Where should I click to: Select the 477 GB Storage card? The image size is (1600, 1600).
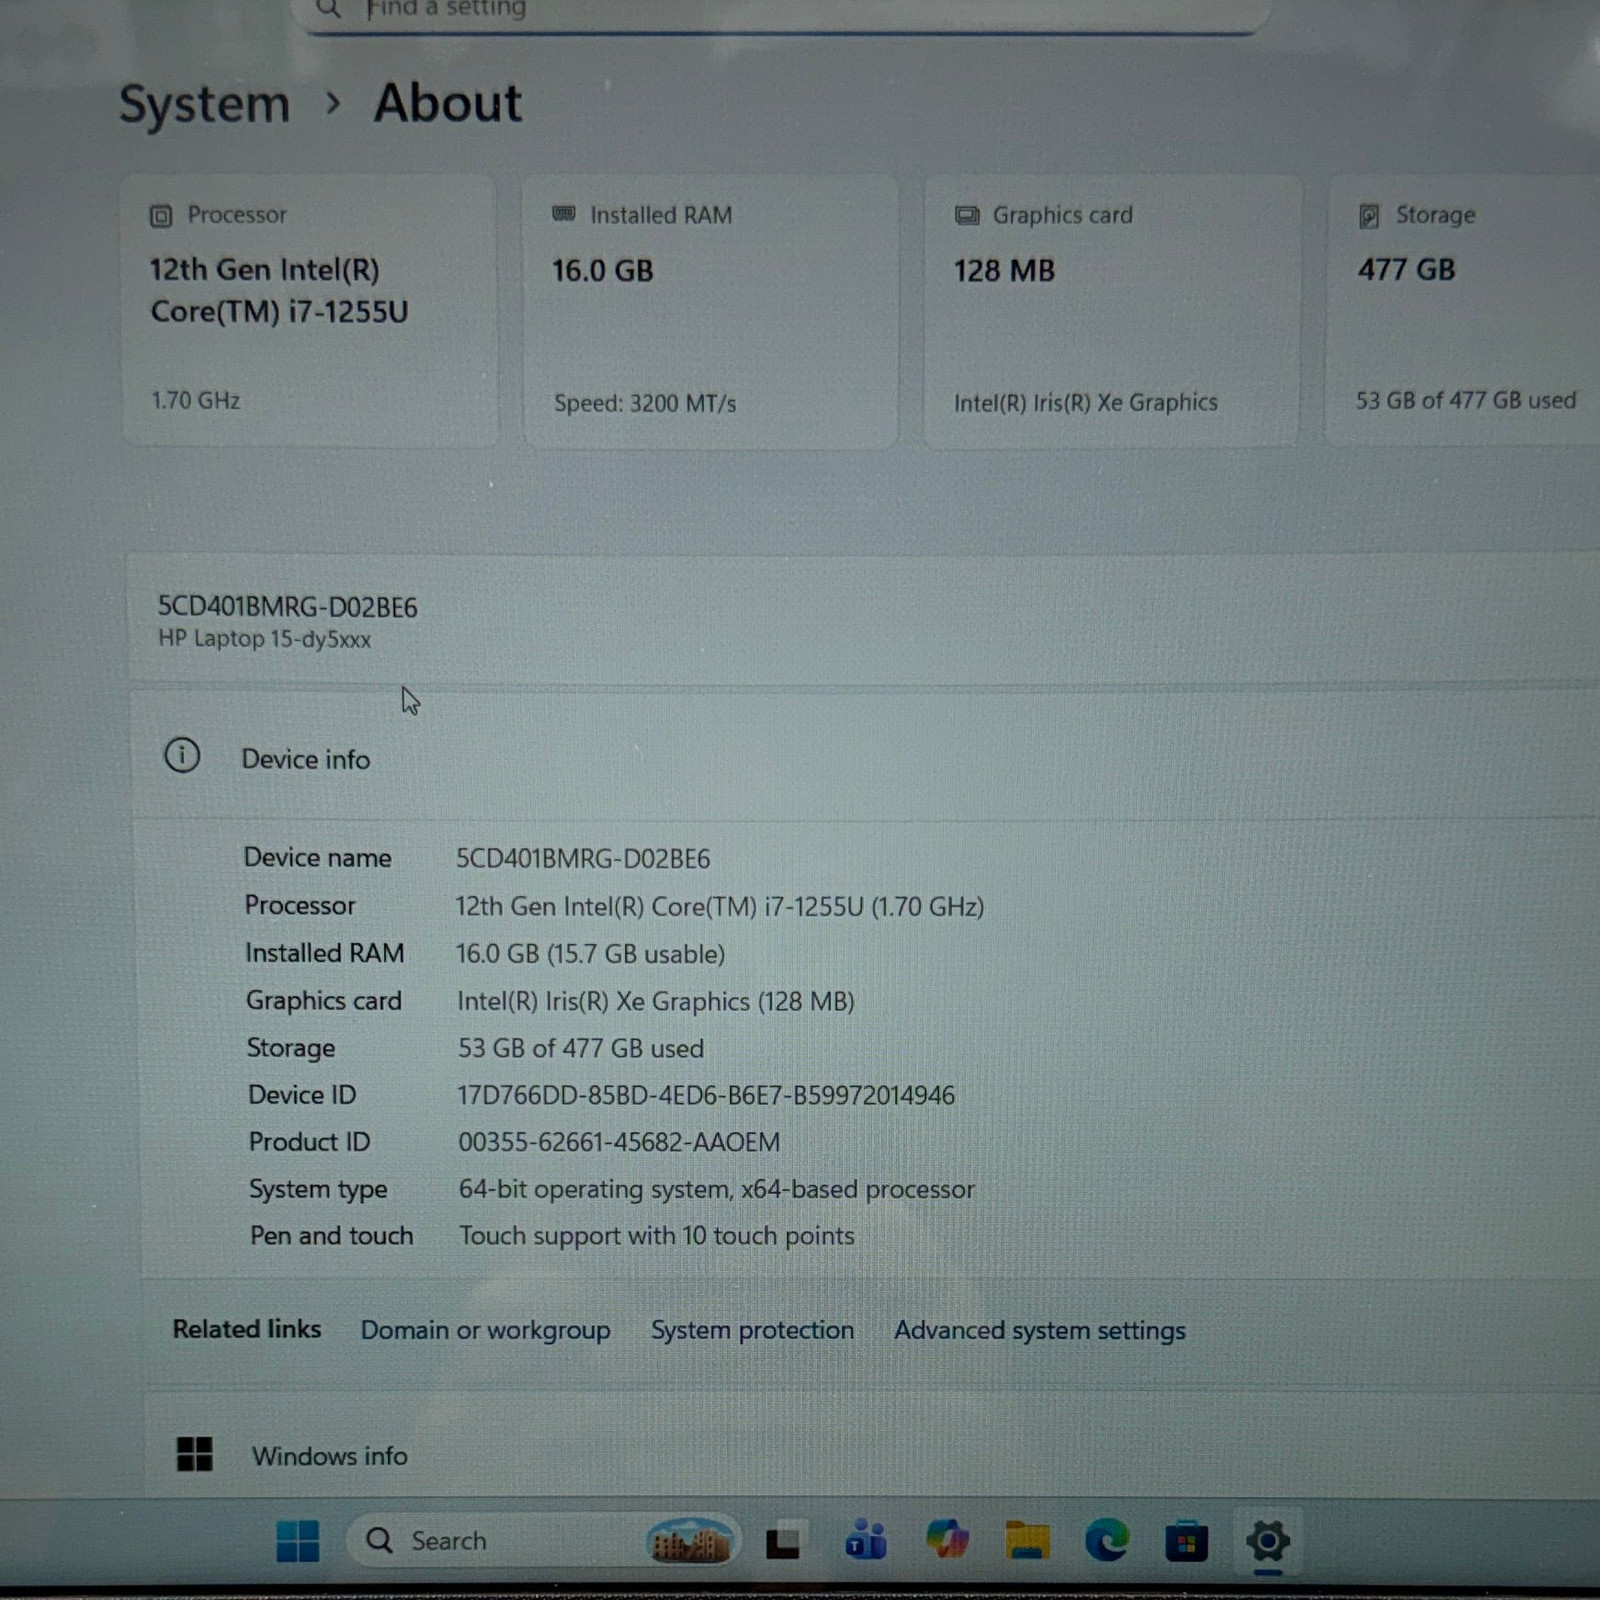pyautogui.click(x=1464, y=311)
